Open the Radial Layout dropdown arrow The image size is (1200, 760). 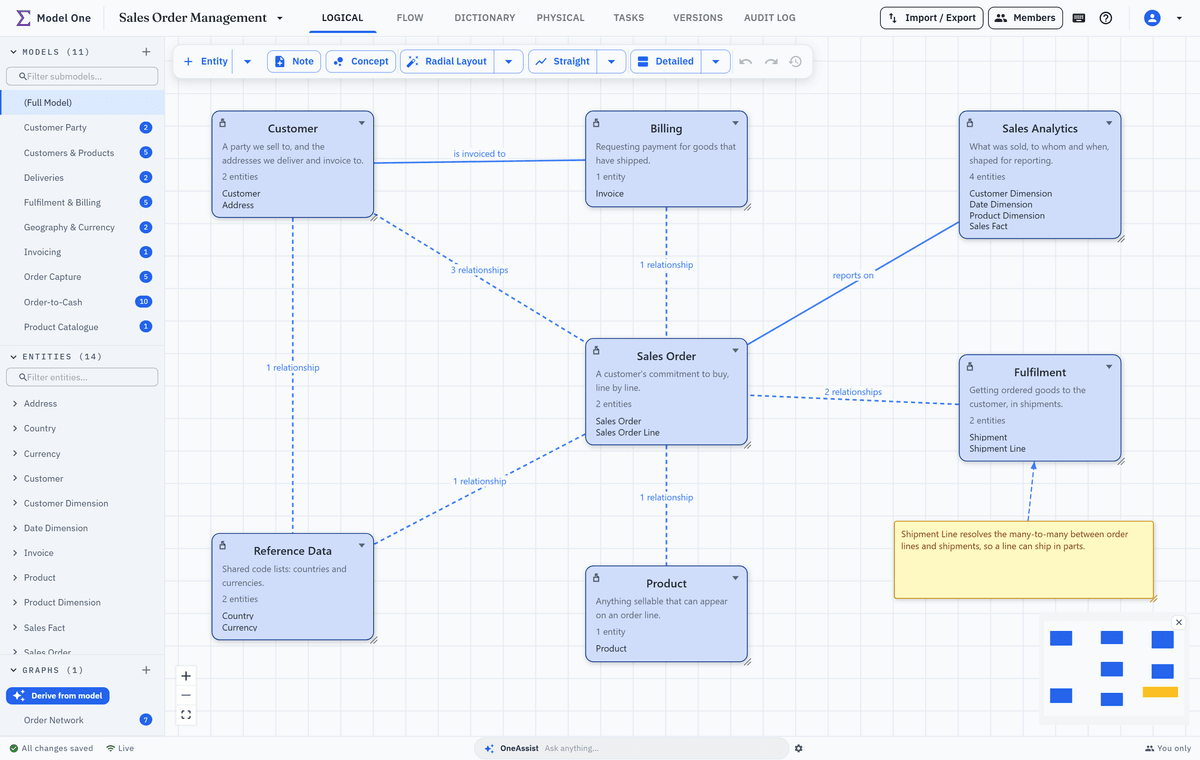coord(509,61)
